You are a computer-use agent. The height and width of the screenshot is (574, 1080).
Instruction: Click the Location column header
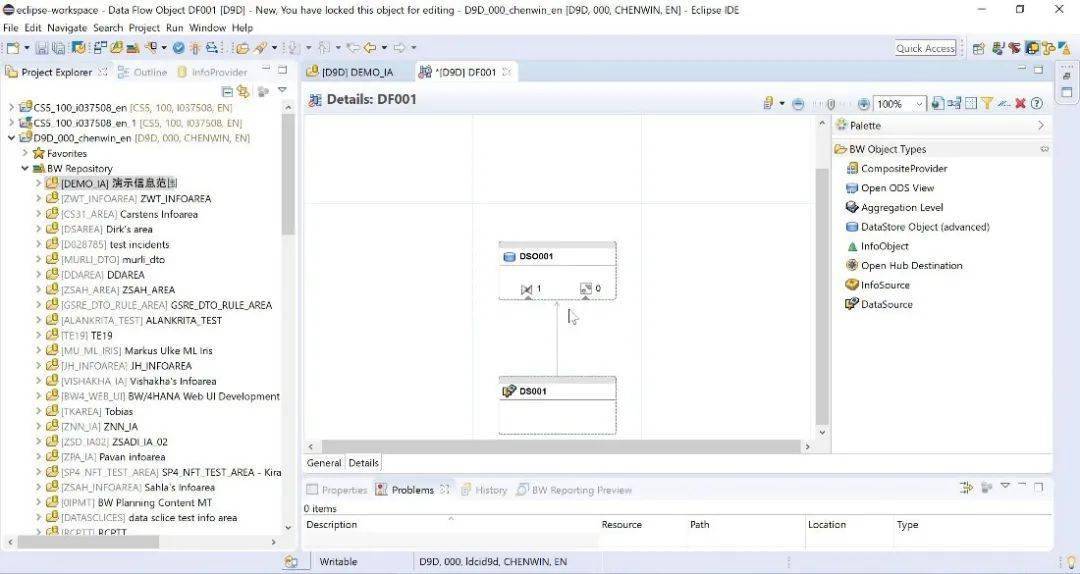pyautogui.click(x=827, y=525)
